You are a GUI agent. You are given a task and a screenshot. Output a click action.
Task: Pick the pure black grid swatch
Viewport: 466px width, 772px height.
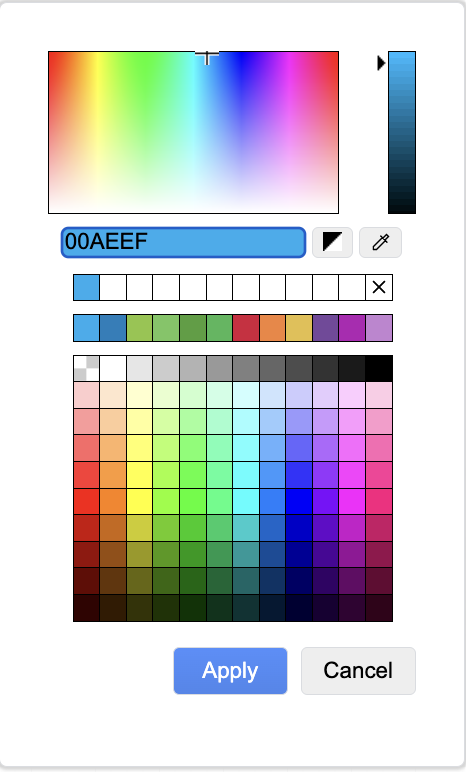pos(379,368)
